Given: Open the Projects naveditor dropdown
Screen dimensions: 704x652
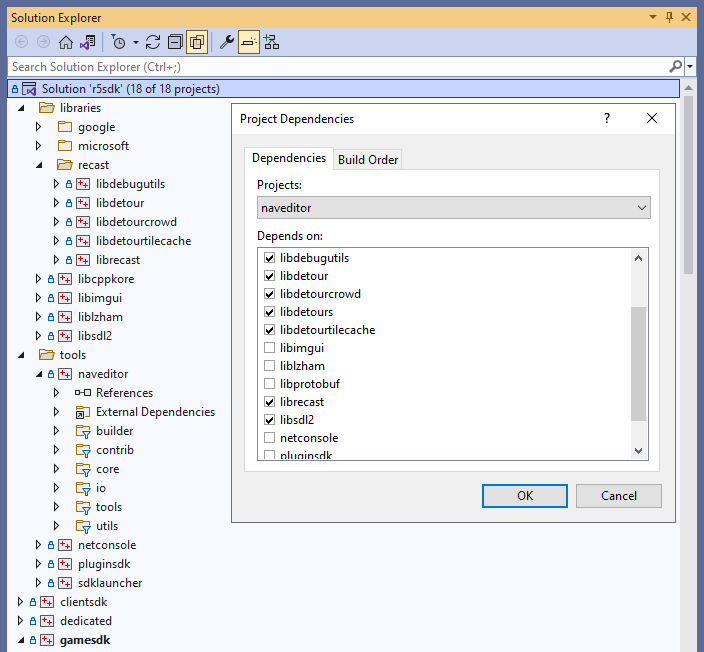Looking at the screenshot, I should click(x=453, y=207).
